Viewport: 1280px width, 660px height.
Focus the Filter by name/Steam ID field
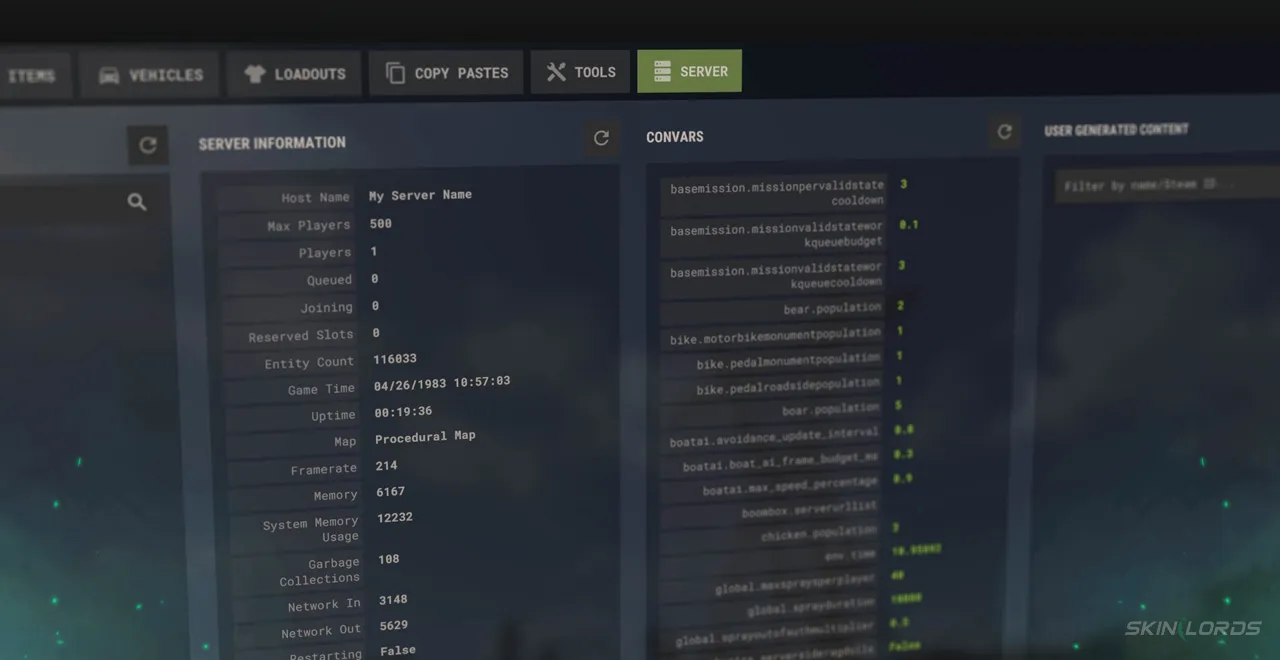1167,185
